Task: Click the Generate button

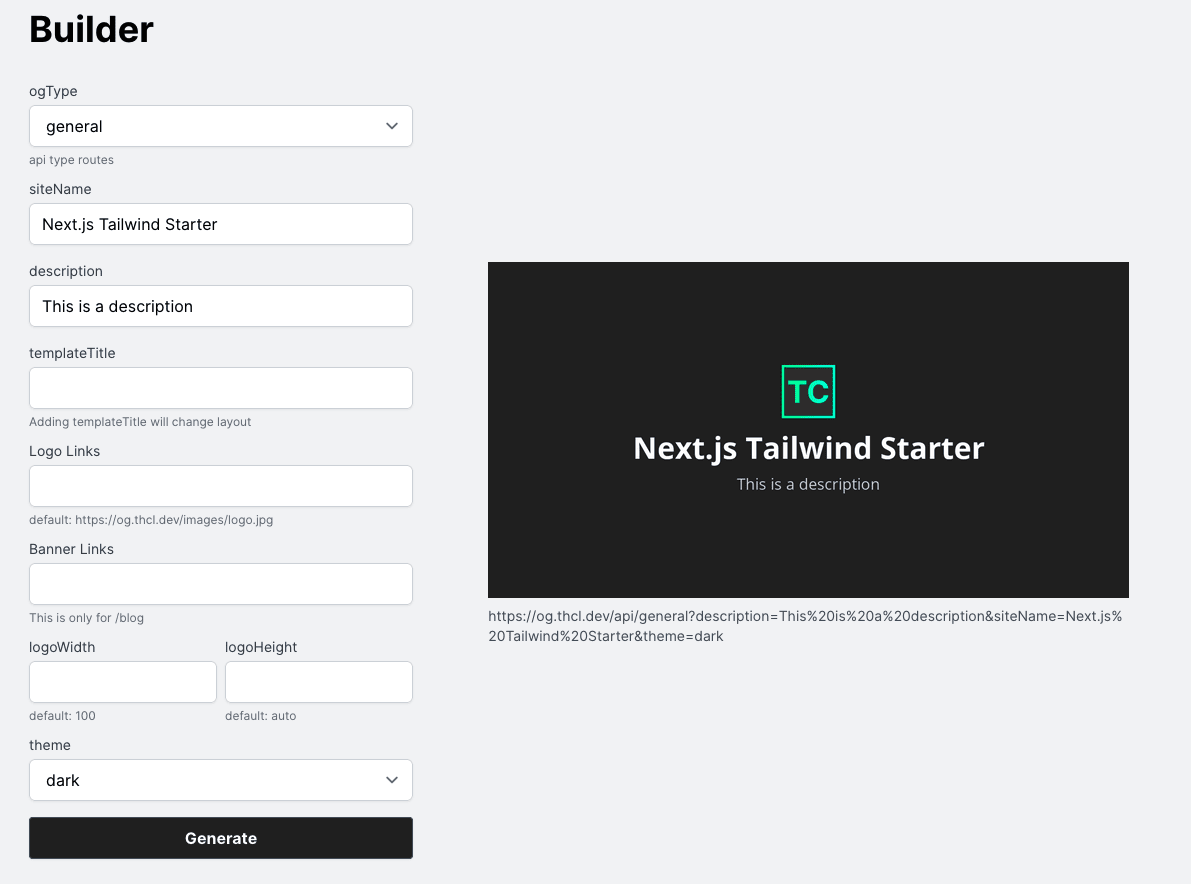Action: tap(220, 838)
